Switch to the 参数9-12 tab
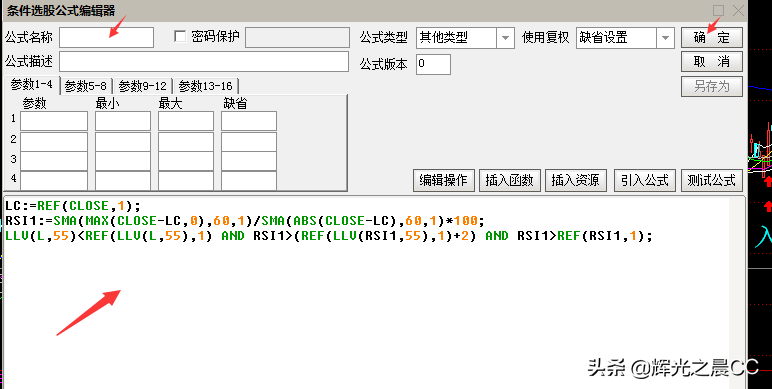Screen dimensions: 772x389 tap(143, 87)
